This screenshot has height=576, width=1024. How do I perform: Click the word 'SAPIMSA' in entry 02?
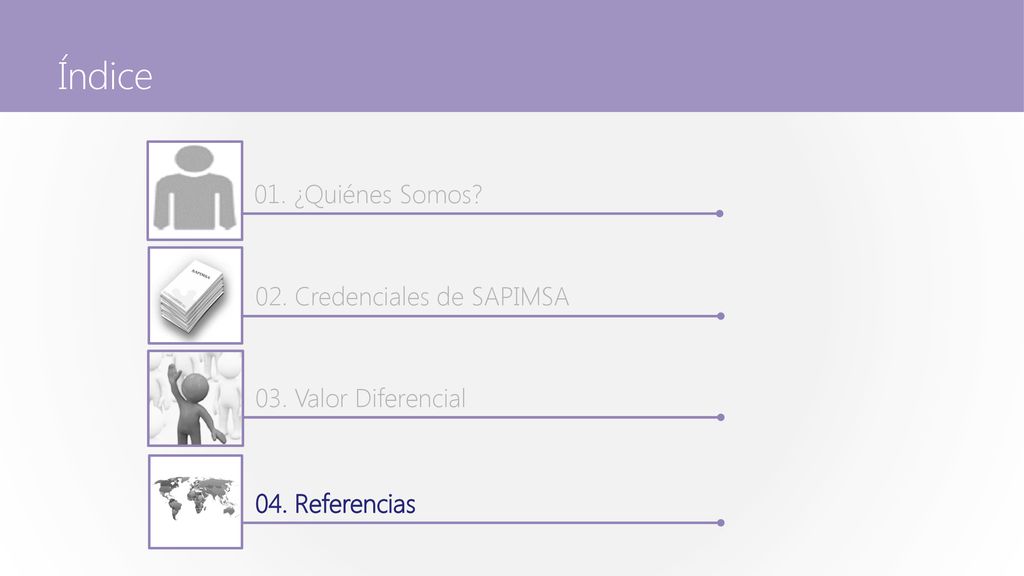pyautogui.click(x=520, y=297)
